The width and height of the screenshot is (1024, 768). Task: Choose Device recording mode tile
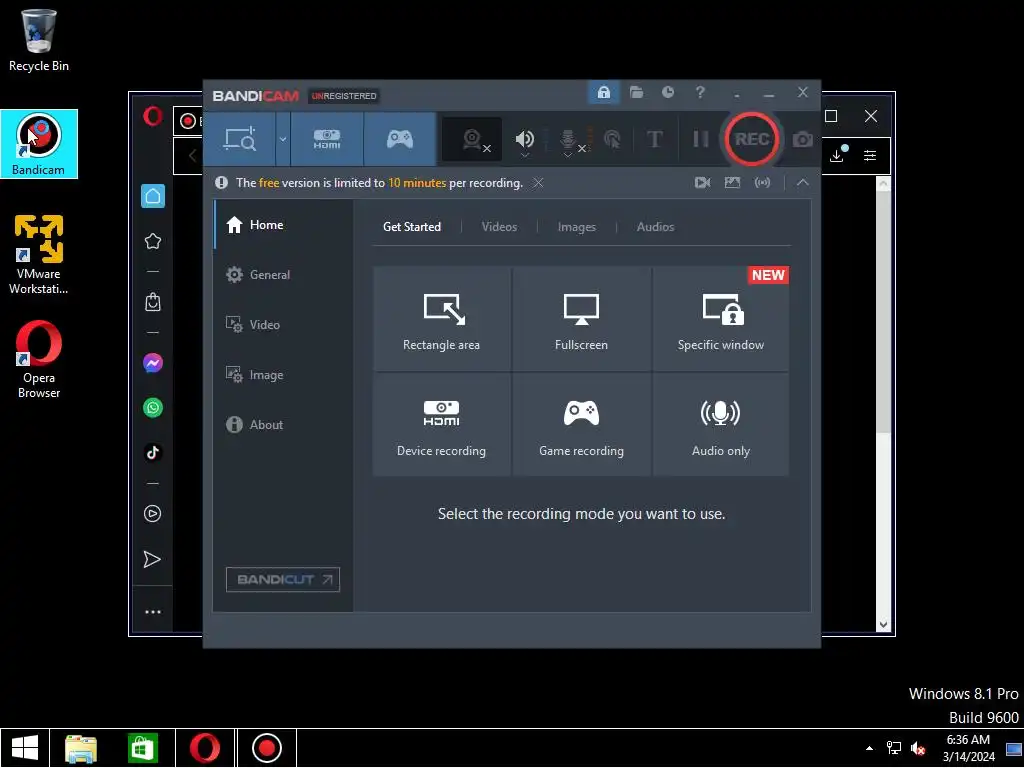tap(441, 424)
